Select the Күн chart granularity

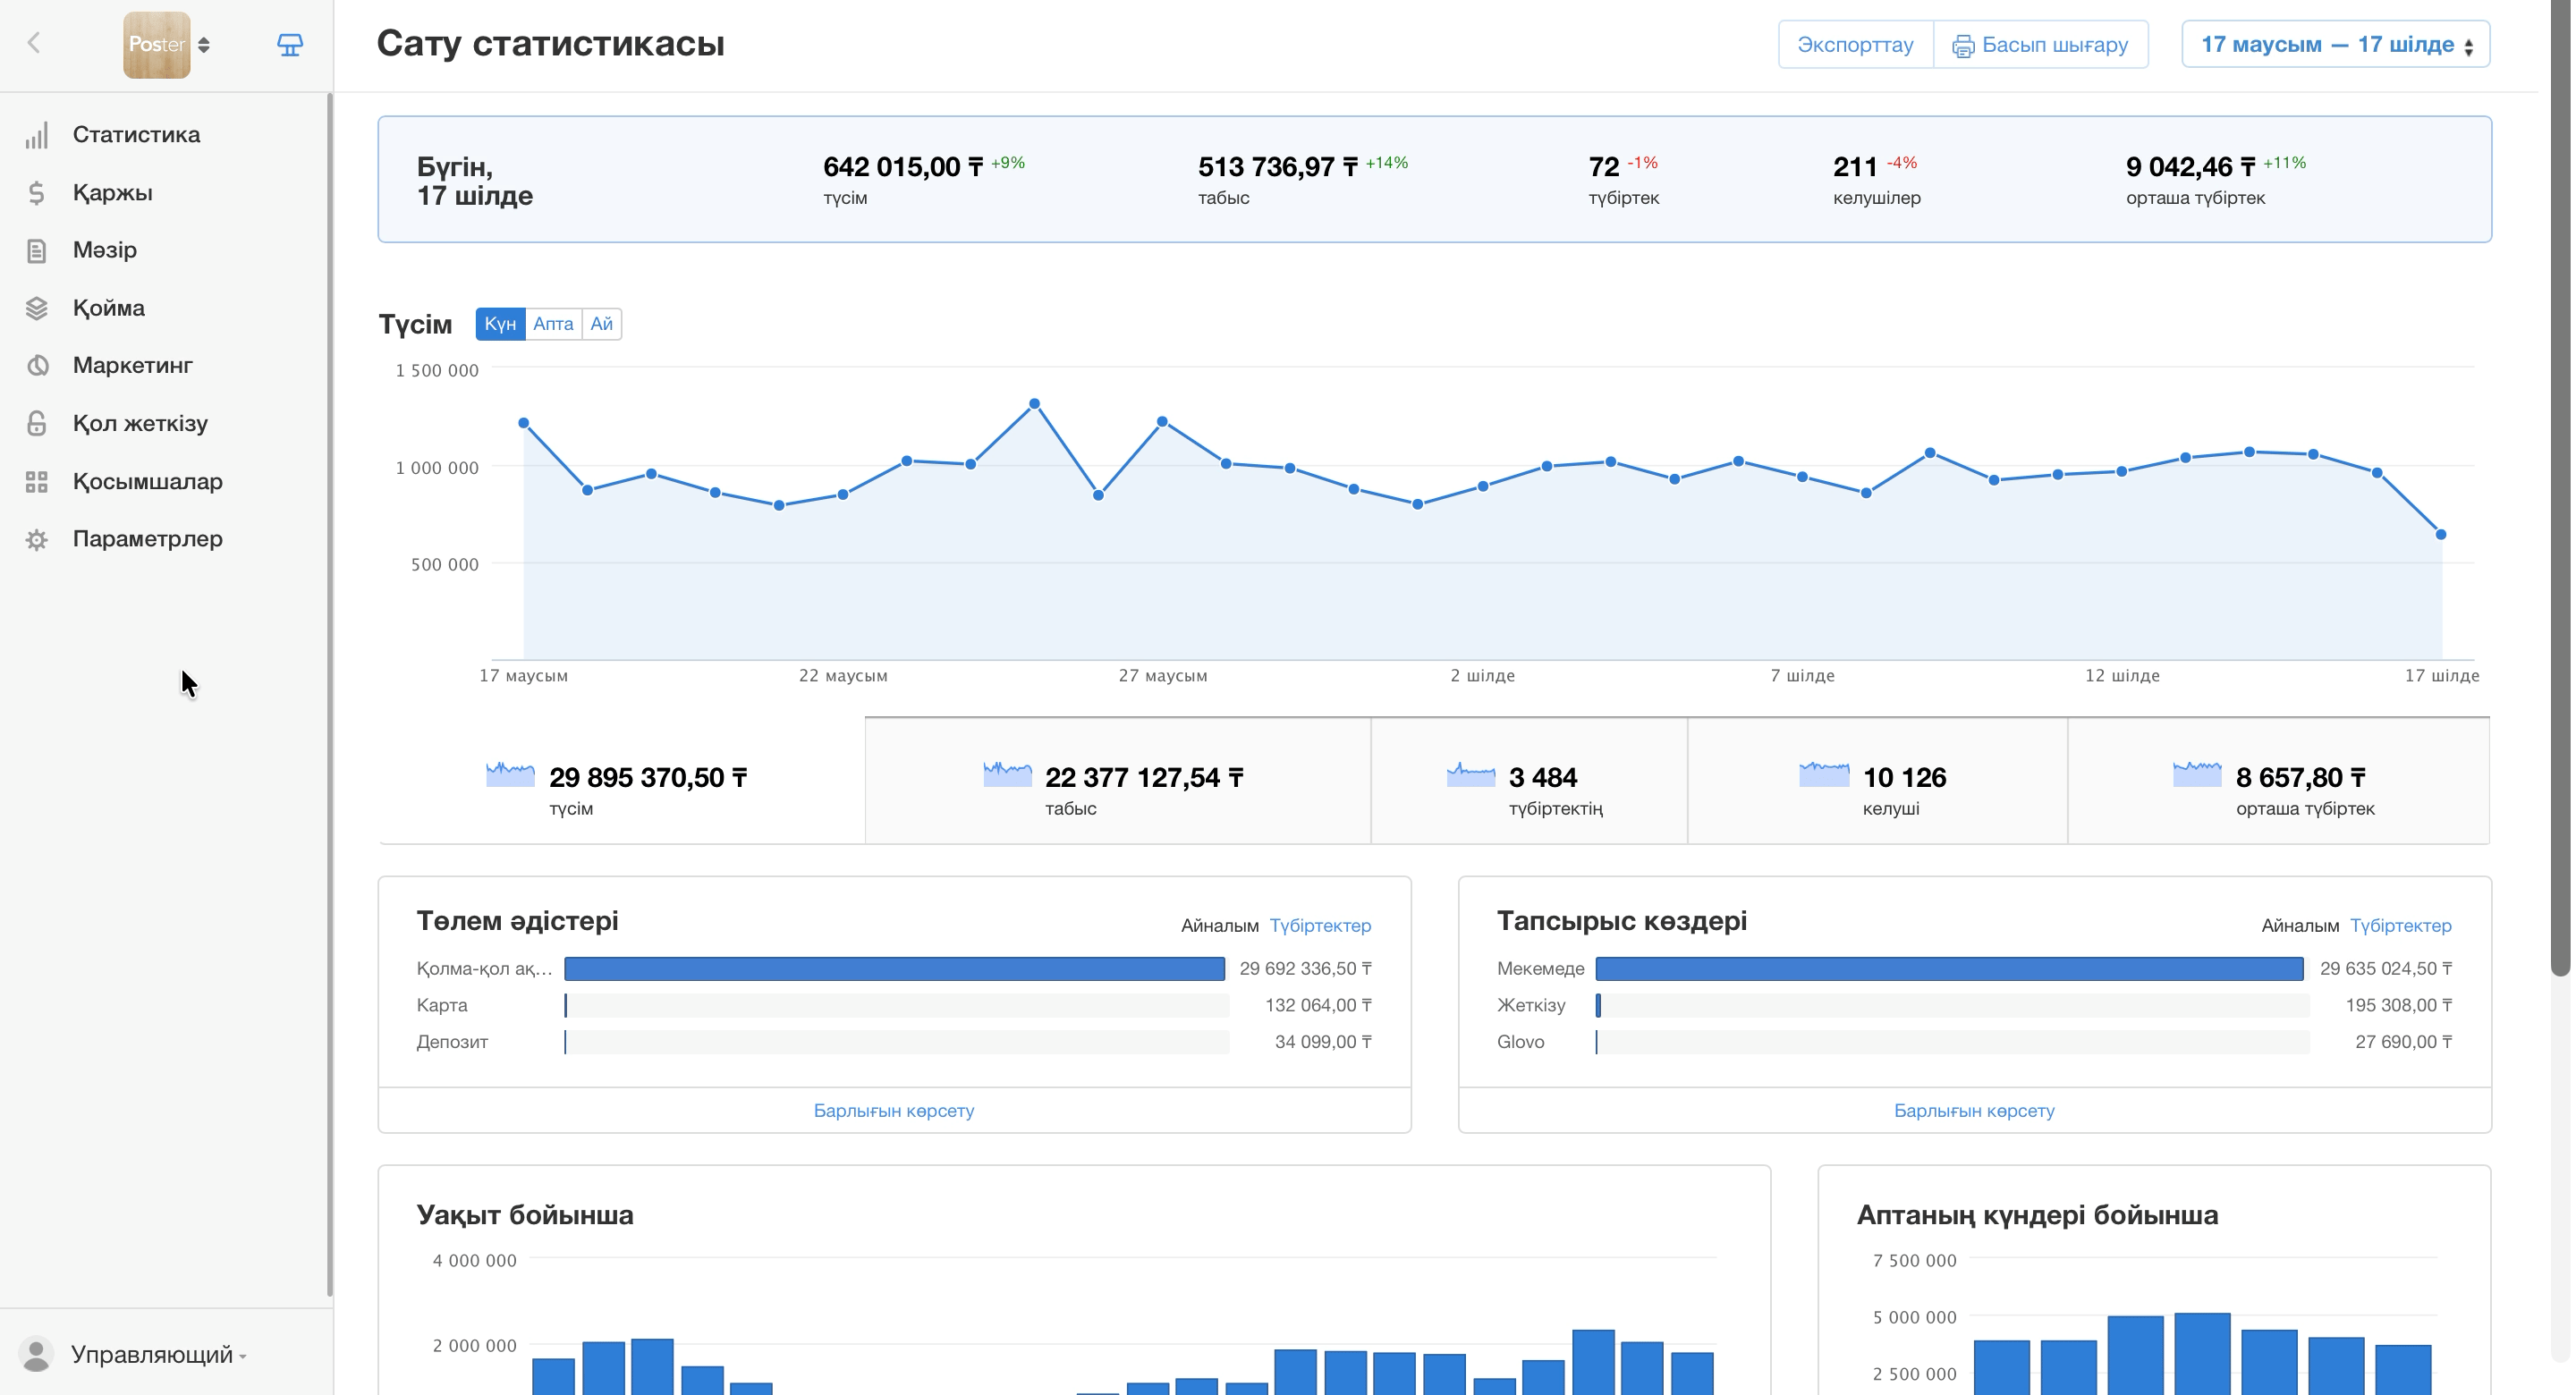click(x=500, y=324)
